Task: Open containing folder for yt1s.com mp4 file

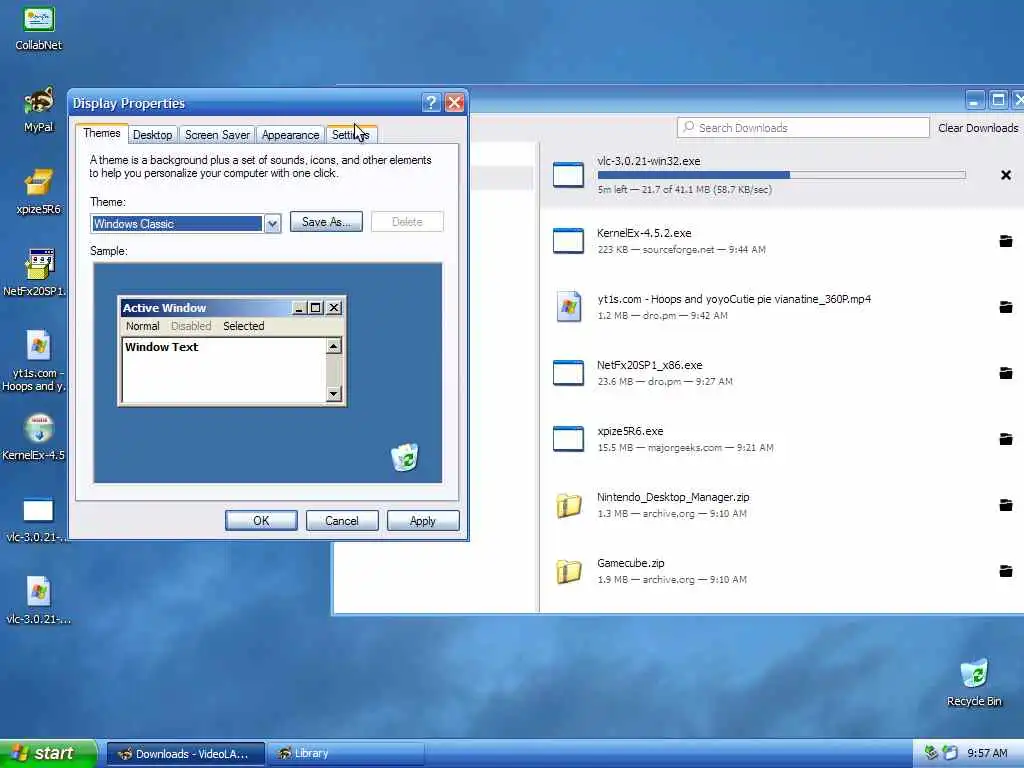Action: tap(1006, 307)
